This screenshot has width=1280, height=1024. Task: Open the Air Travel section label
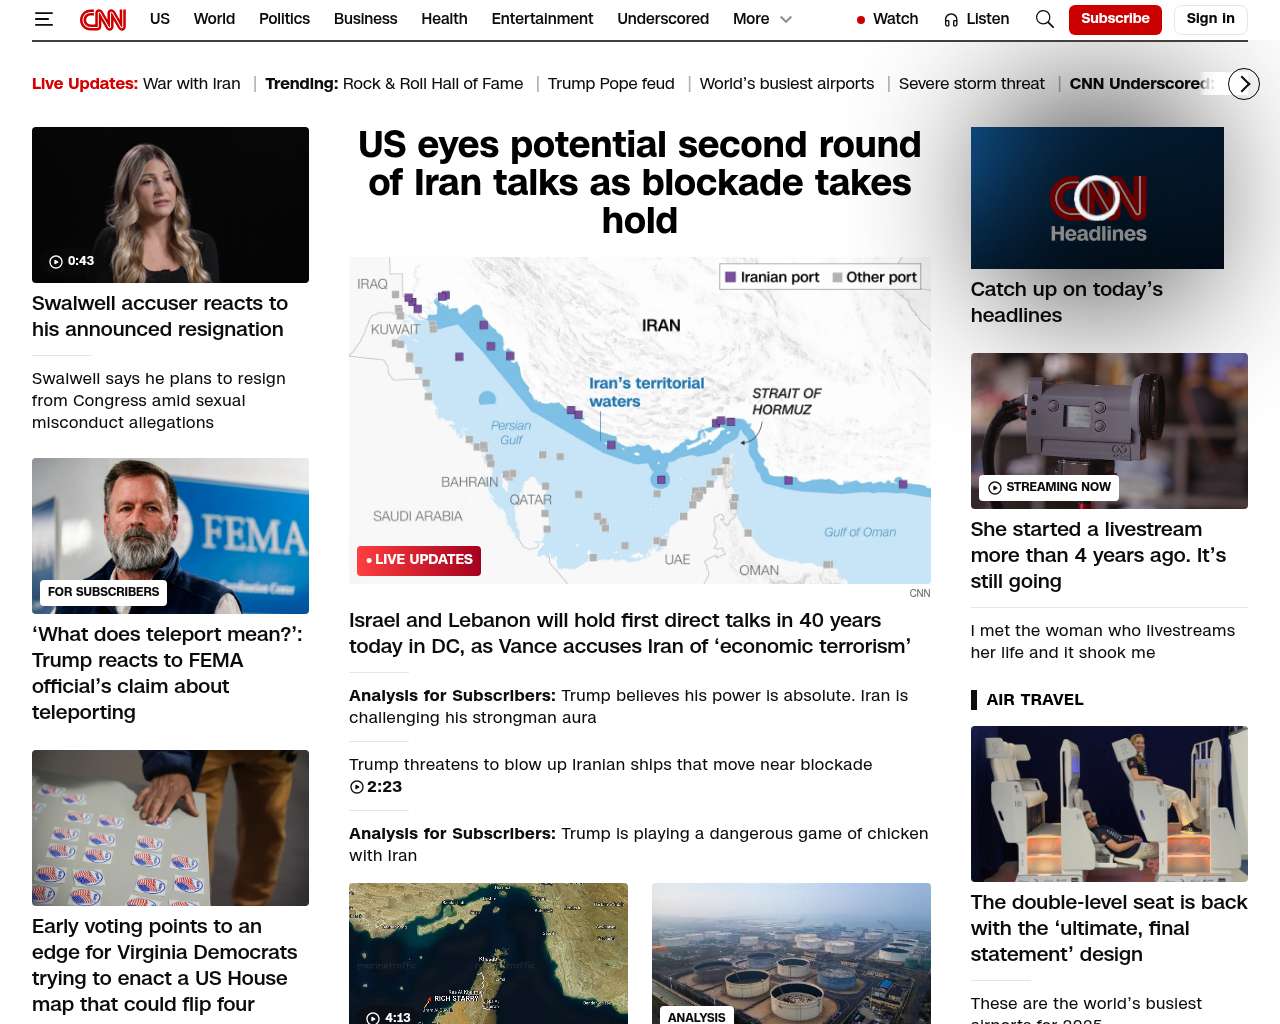(x=1035, y=700)
